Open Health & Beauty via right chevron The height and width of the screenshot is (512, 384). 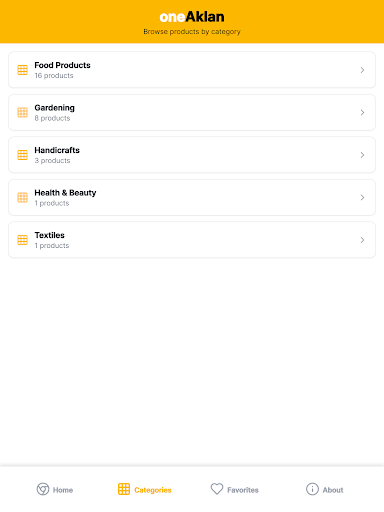362,198
